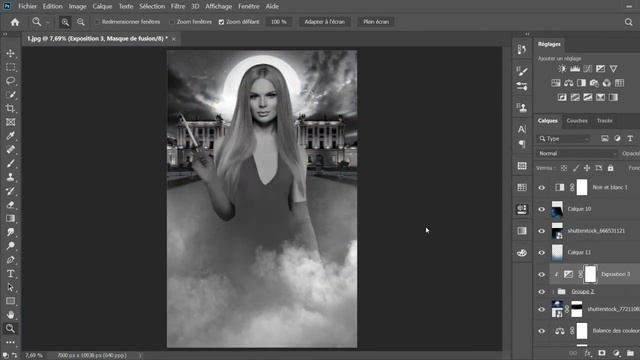Select the Horizontal Type tool

coord(11,273)
